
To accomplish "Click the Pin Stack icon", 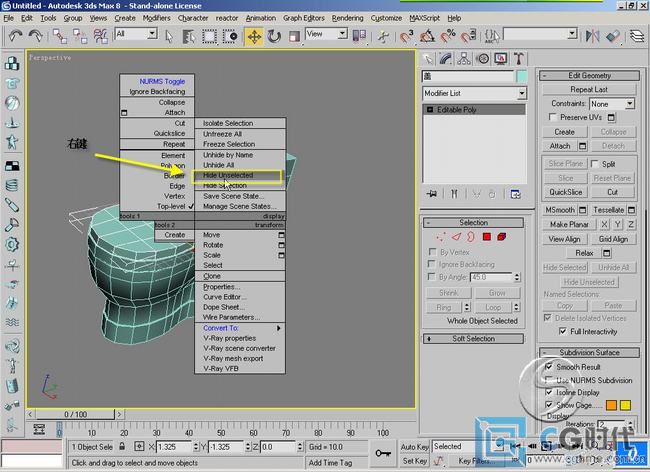I will [432, 194].
